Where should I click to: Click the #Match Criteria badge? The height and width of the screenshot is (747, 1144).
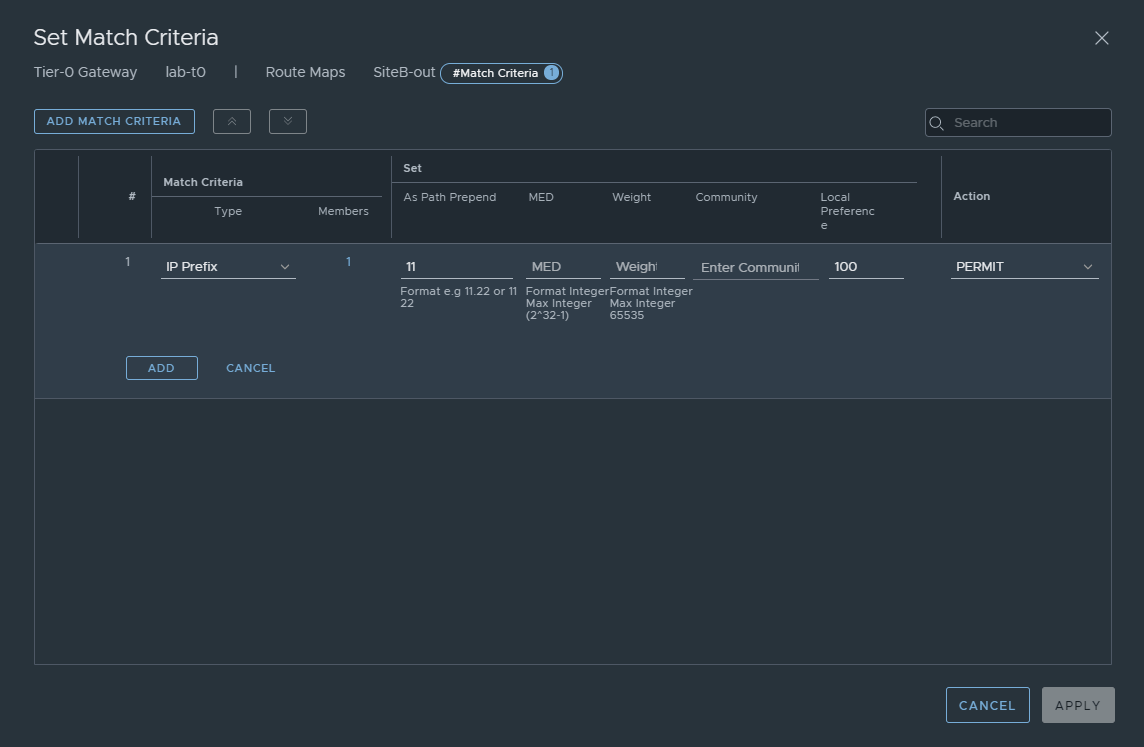tap(501, 73)
